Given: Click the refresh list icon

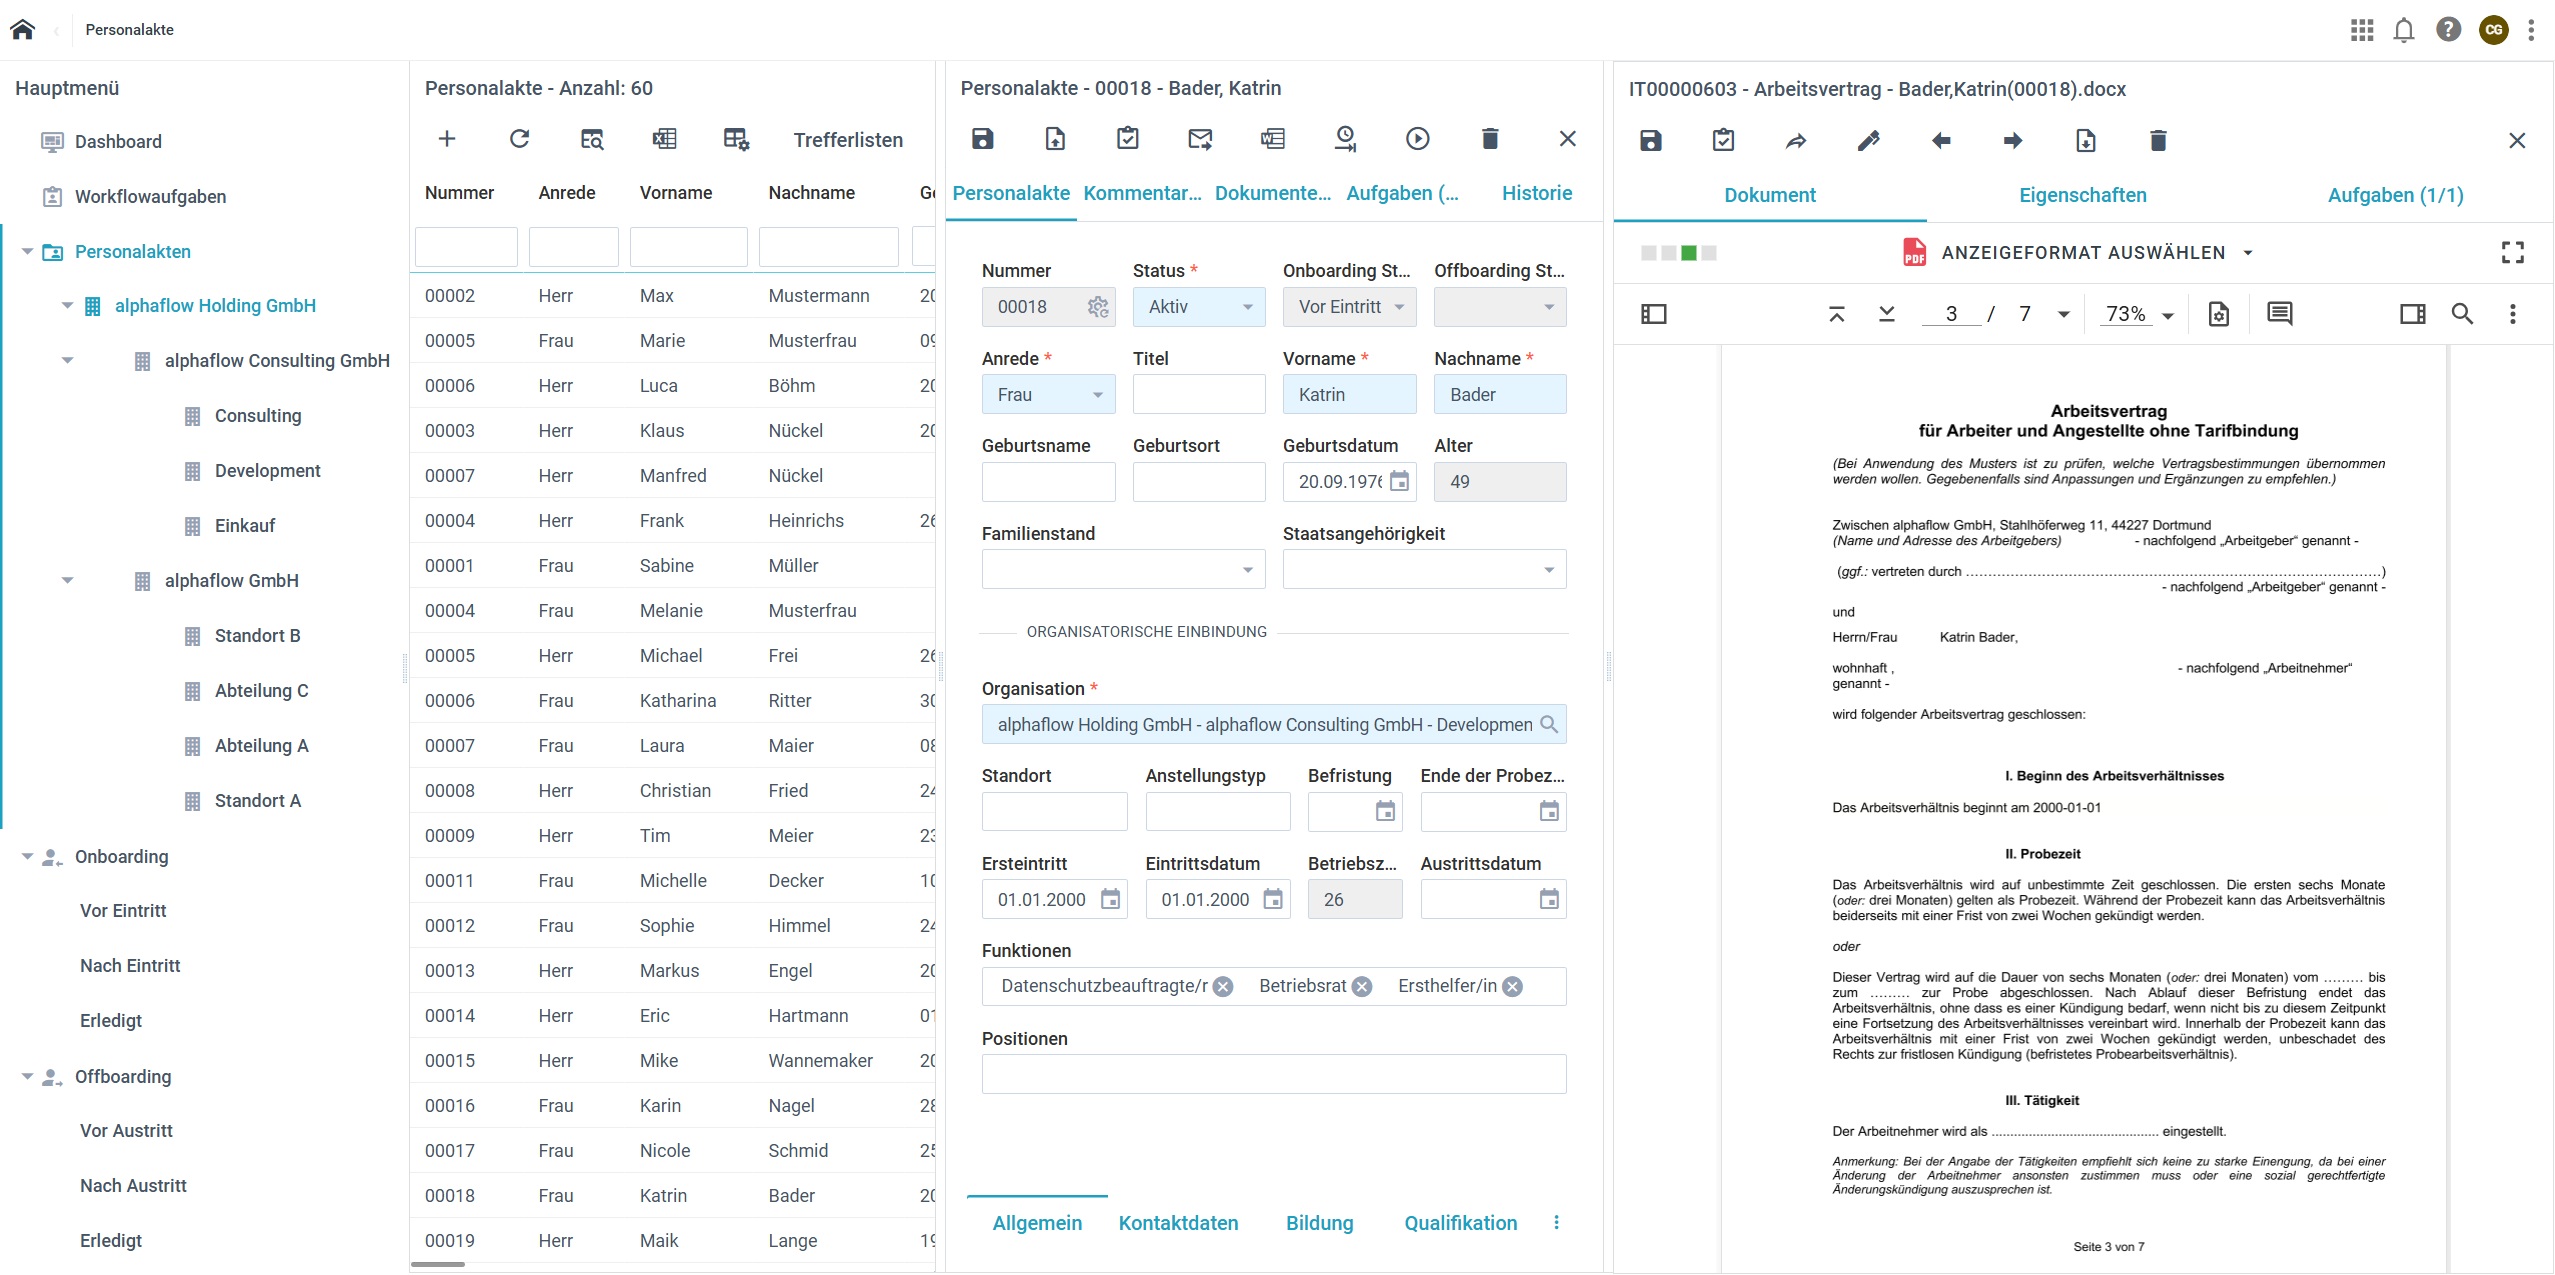Looking at the screenshot, I should 519,139.
